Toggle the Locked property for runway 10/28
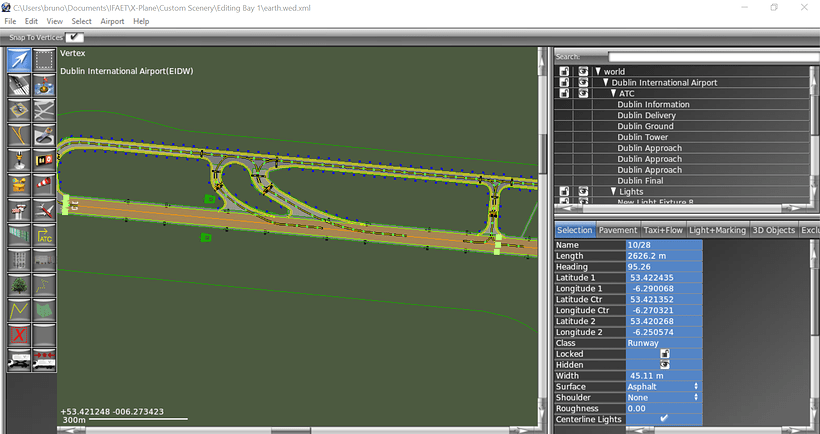Viewport: 820px width, 434px height. (665, 354)
